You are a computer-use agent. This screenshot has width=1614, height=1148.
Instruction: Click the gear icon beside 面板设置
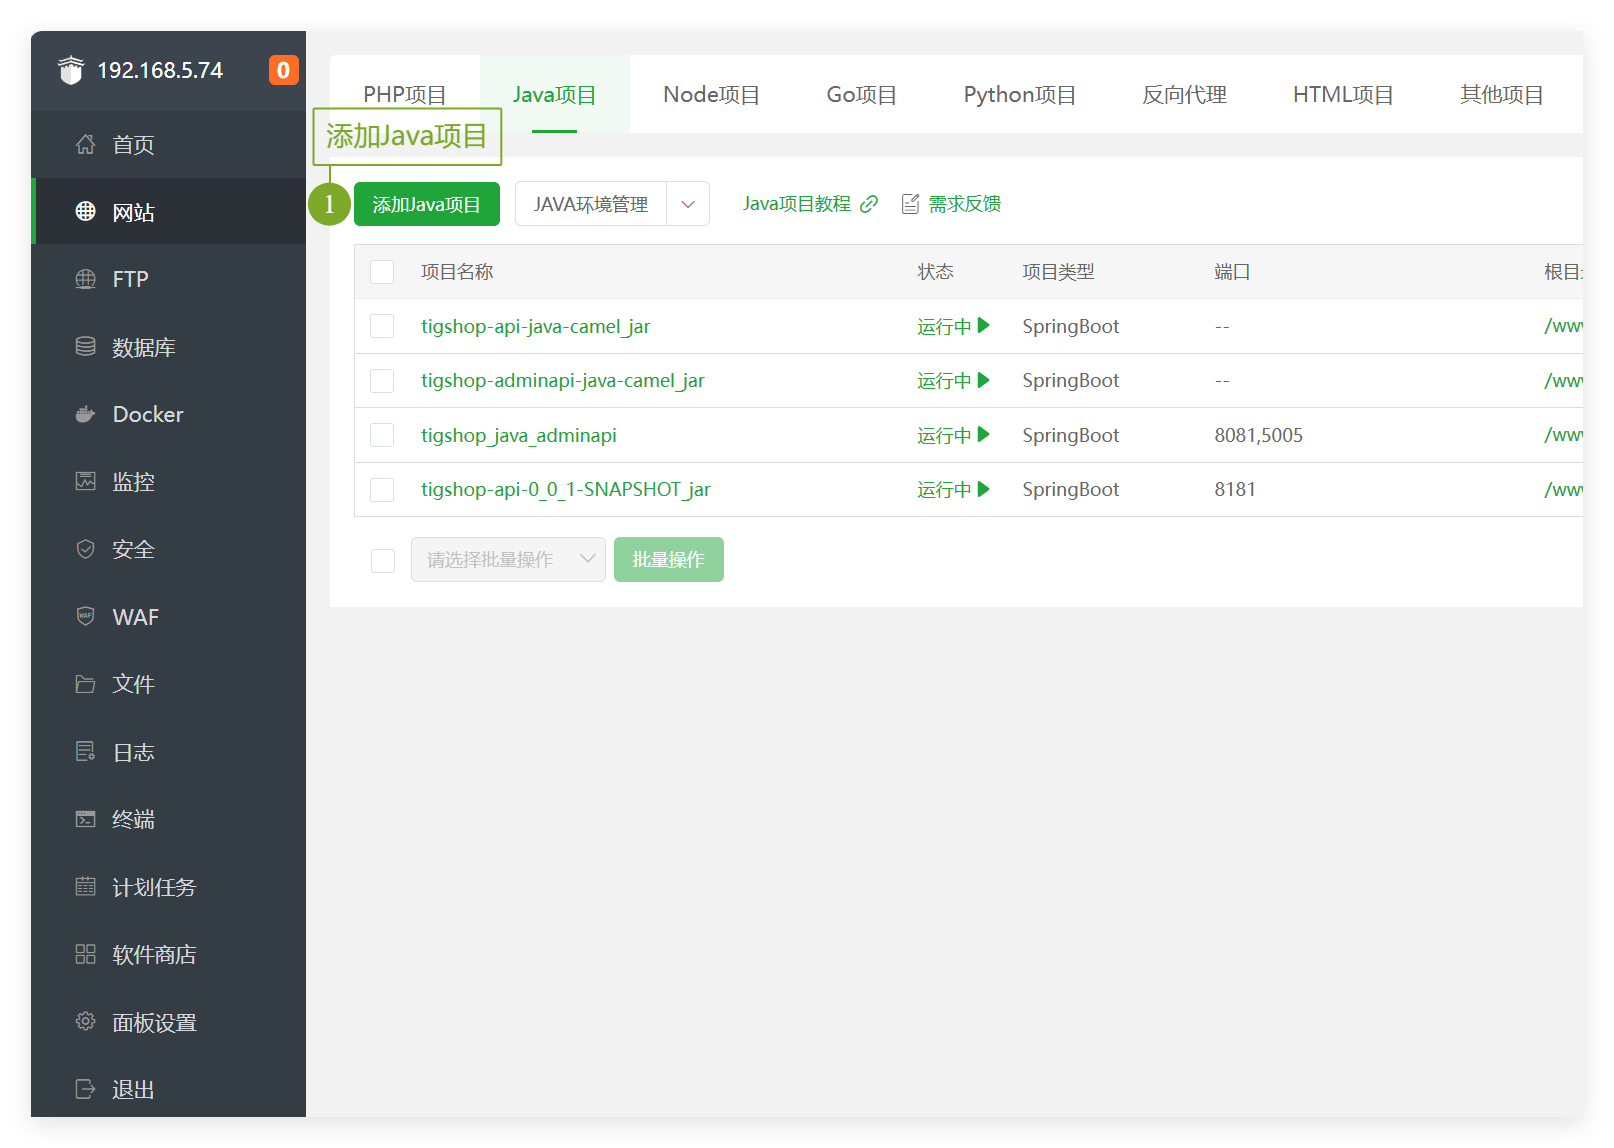pos(86,1021)
